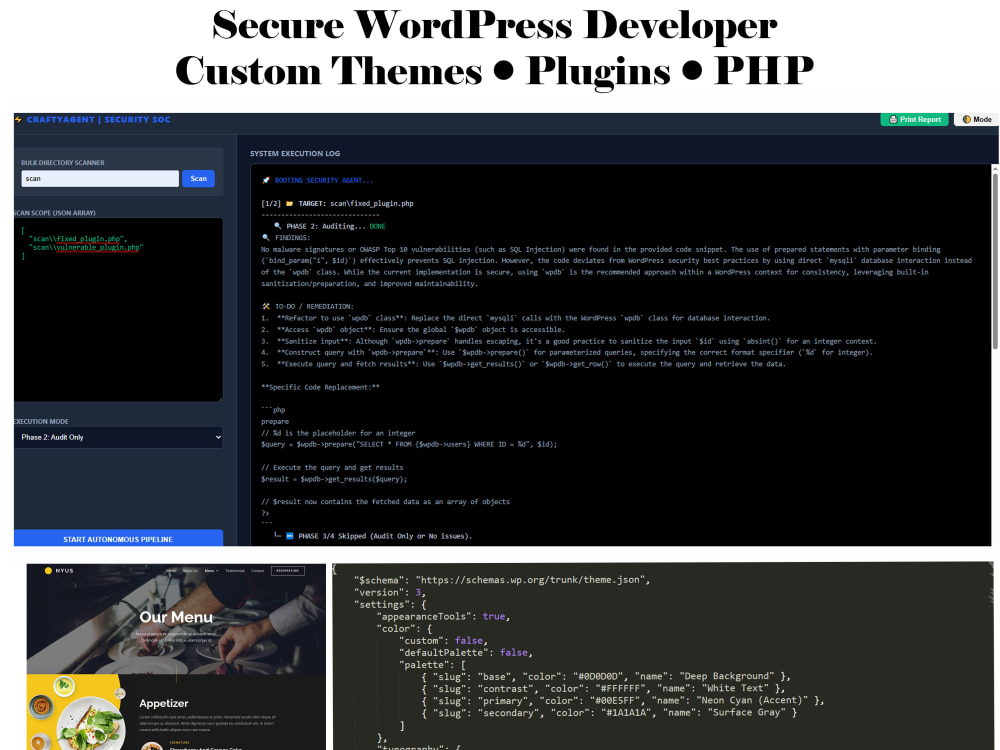The height and width of the screenshot is (750, 1000).
Task: Open the Execution Mode dropdown
Action: coord(119,437)
